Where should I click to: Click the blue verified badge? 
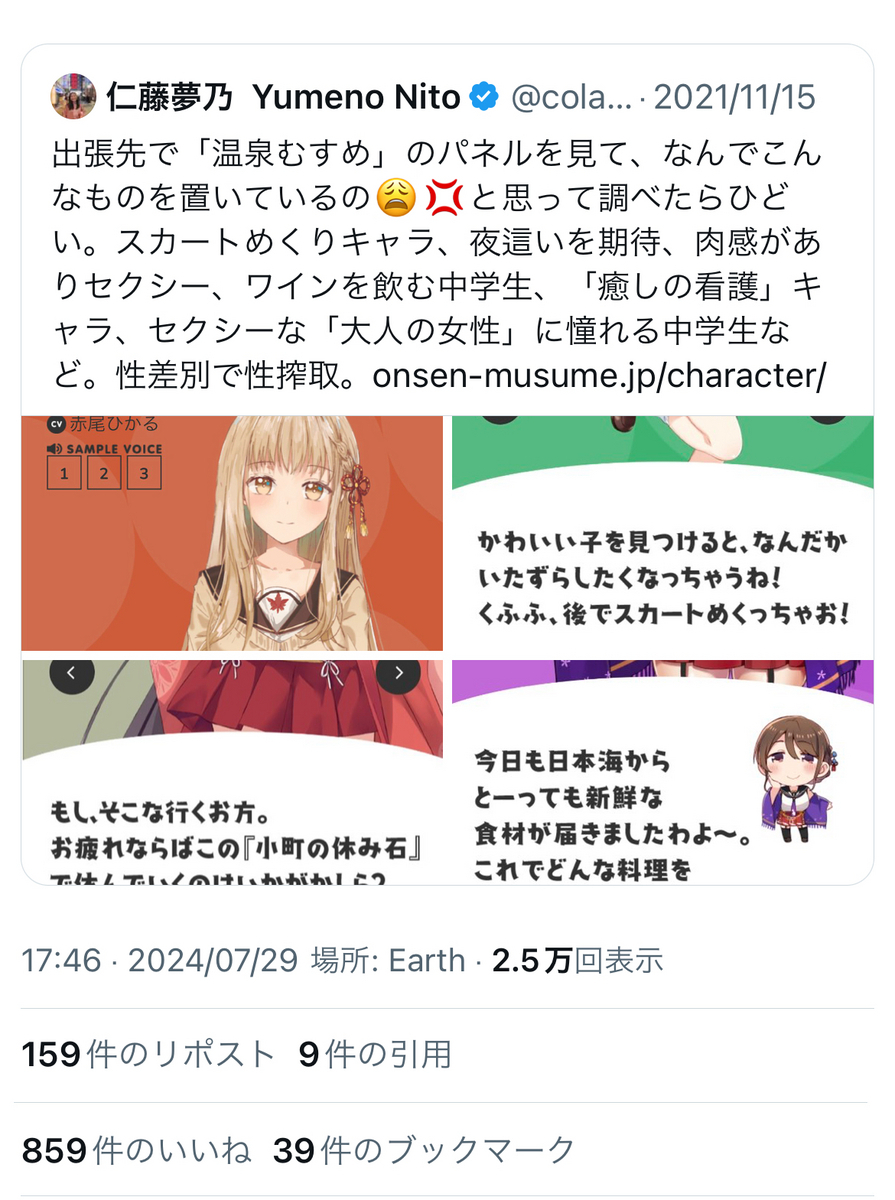[x=485, y=98]
